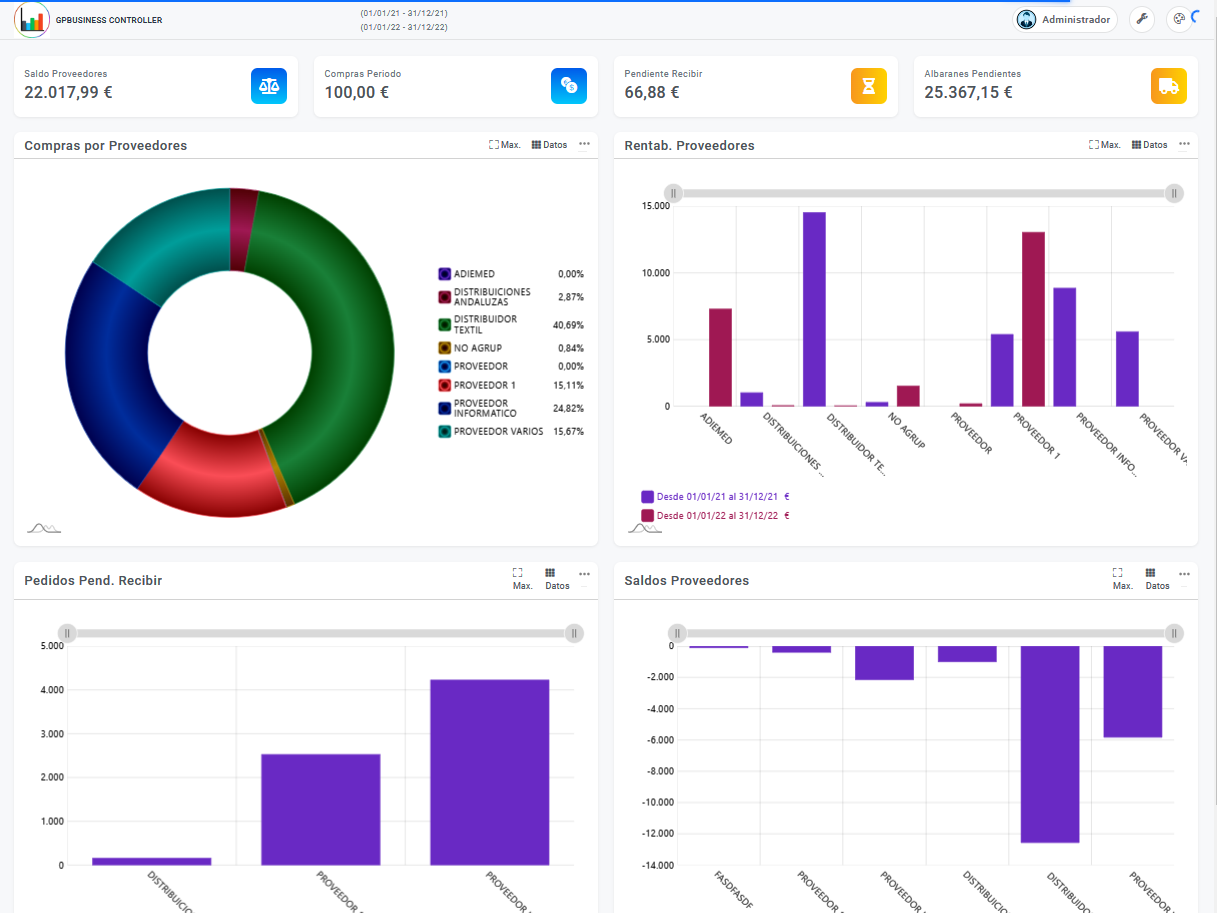Image resolution: width=1217 pixels, height=913 pixels.
Task: Toggle the 2021 period legend series
Action: 647,496
